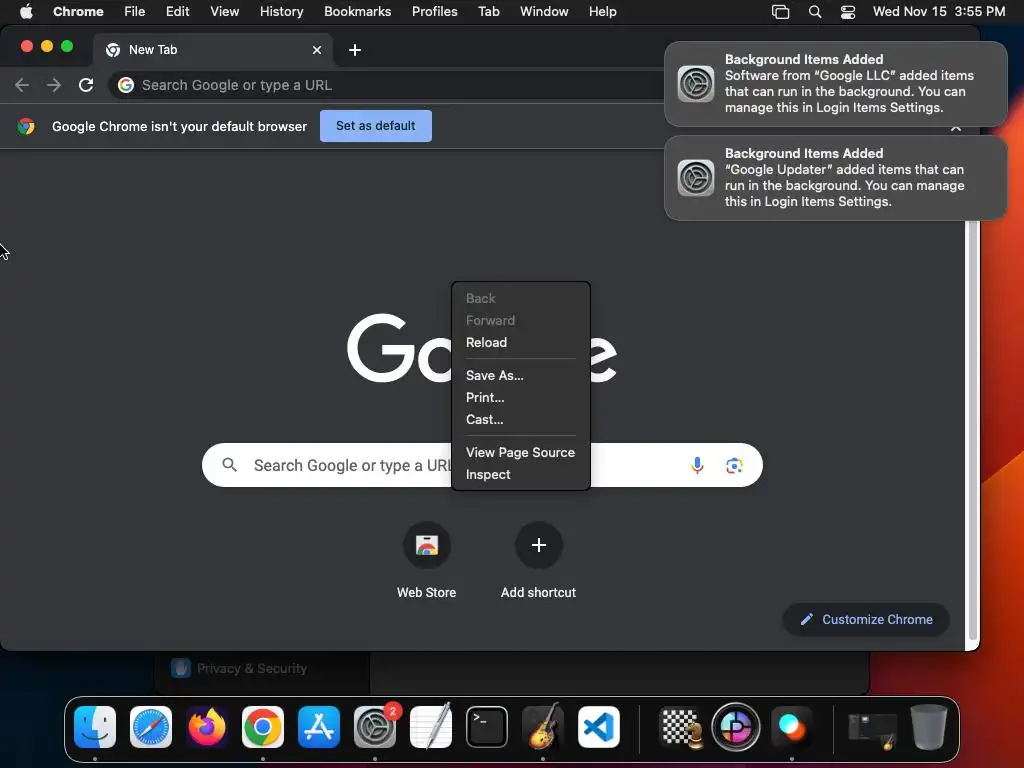Open Chess from the dock

click(680, 727)
